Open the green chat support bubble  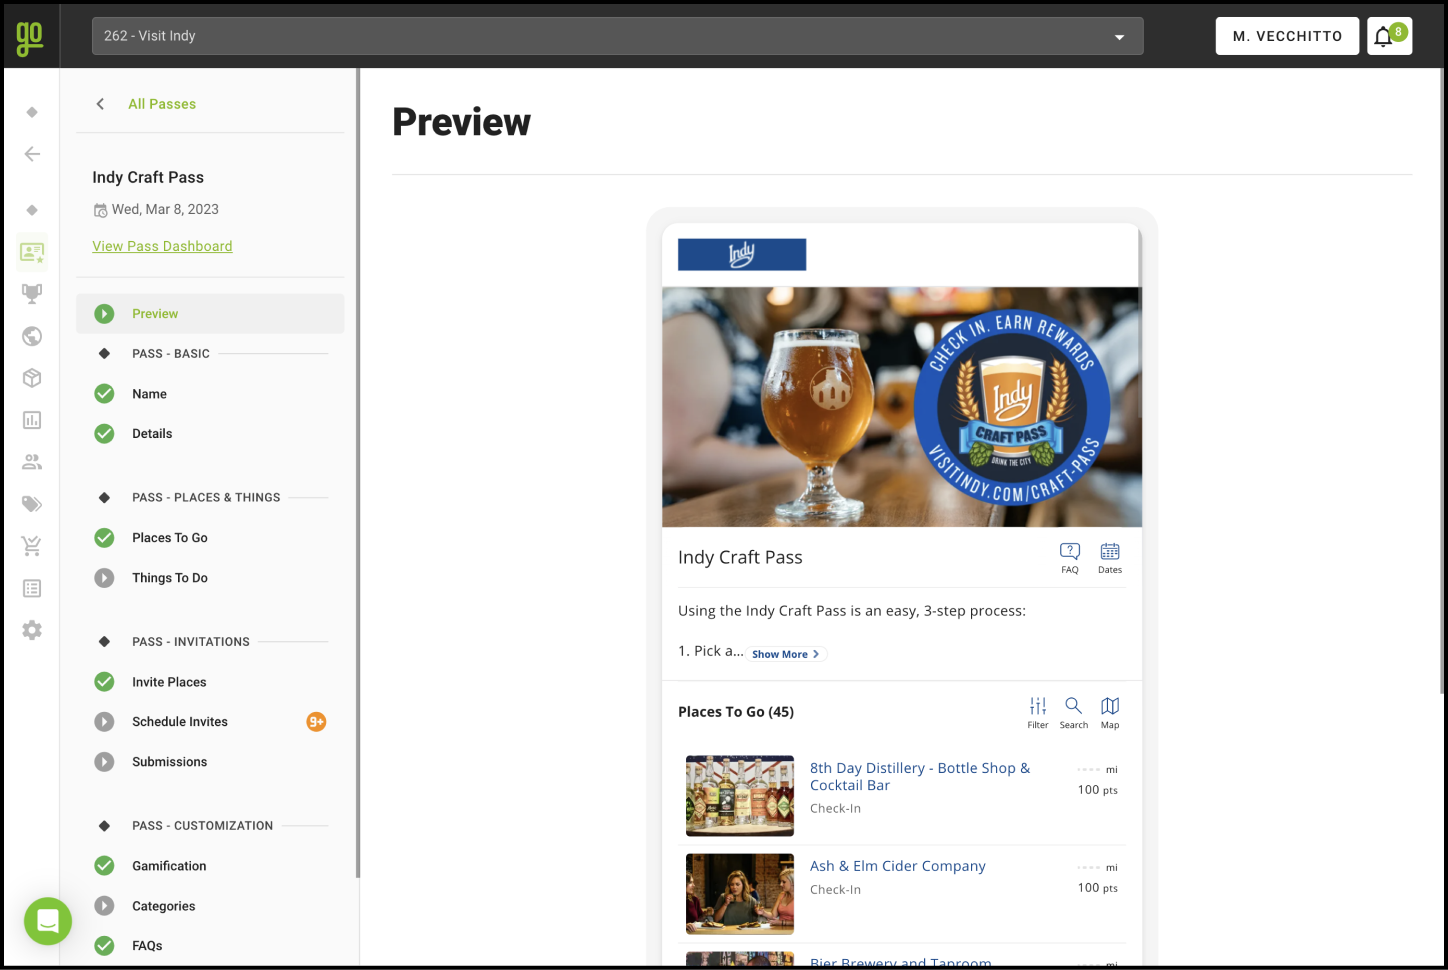[48, 921]
